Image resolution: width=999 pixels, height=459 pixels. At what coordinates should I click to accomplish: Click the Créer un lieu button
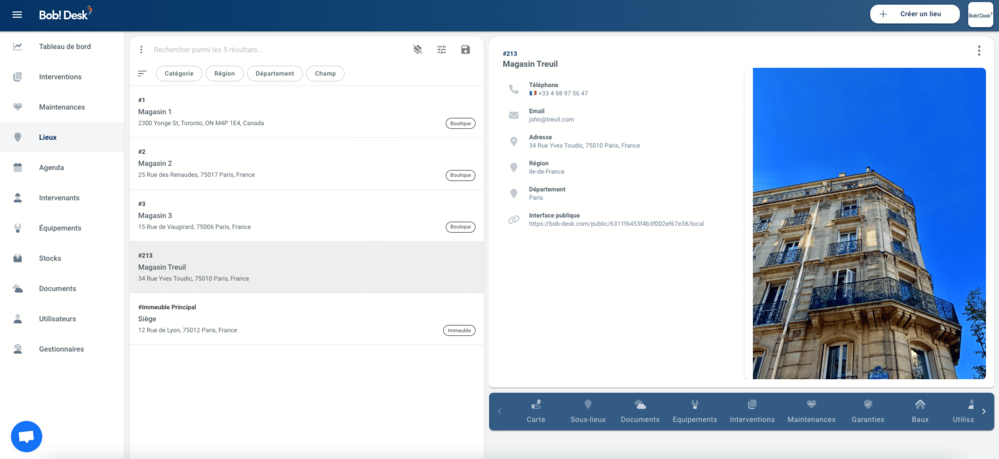(914, 14)
